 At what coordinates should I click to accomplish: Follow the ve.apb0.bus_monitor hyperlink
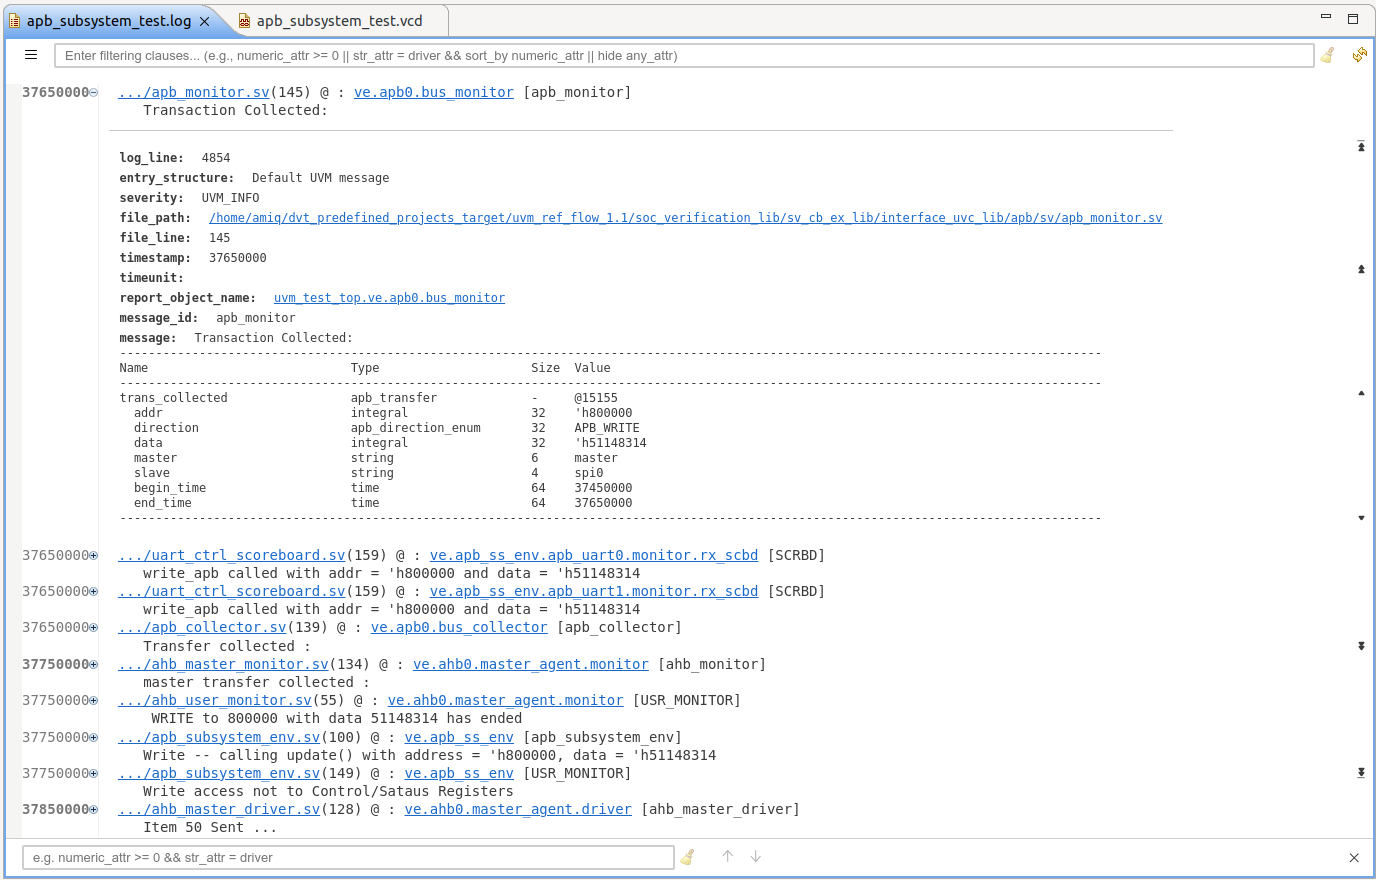[x=433, y=91]
